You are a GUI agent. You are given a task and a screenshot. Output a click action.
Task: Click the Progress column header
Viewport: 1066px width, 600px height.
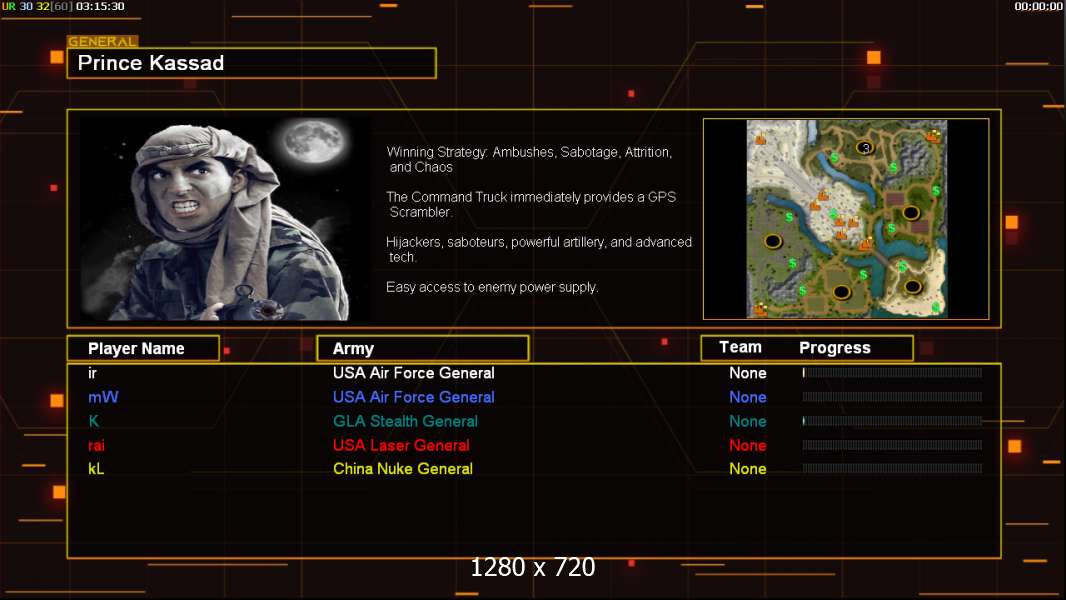pos(835,348)
